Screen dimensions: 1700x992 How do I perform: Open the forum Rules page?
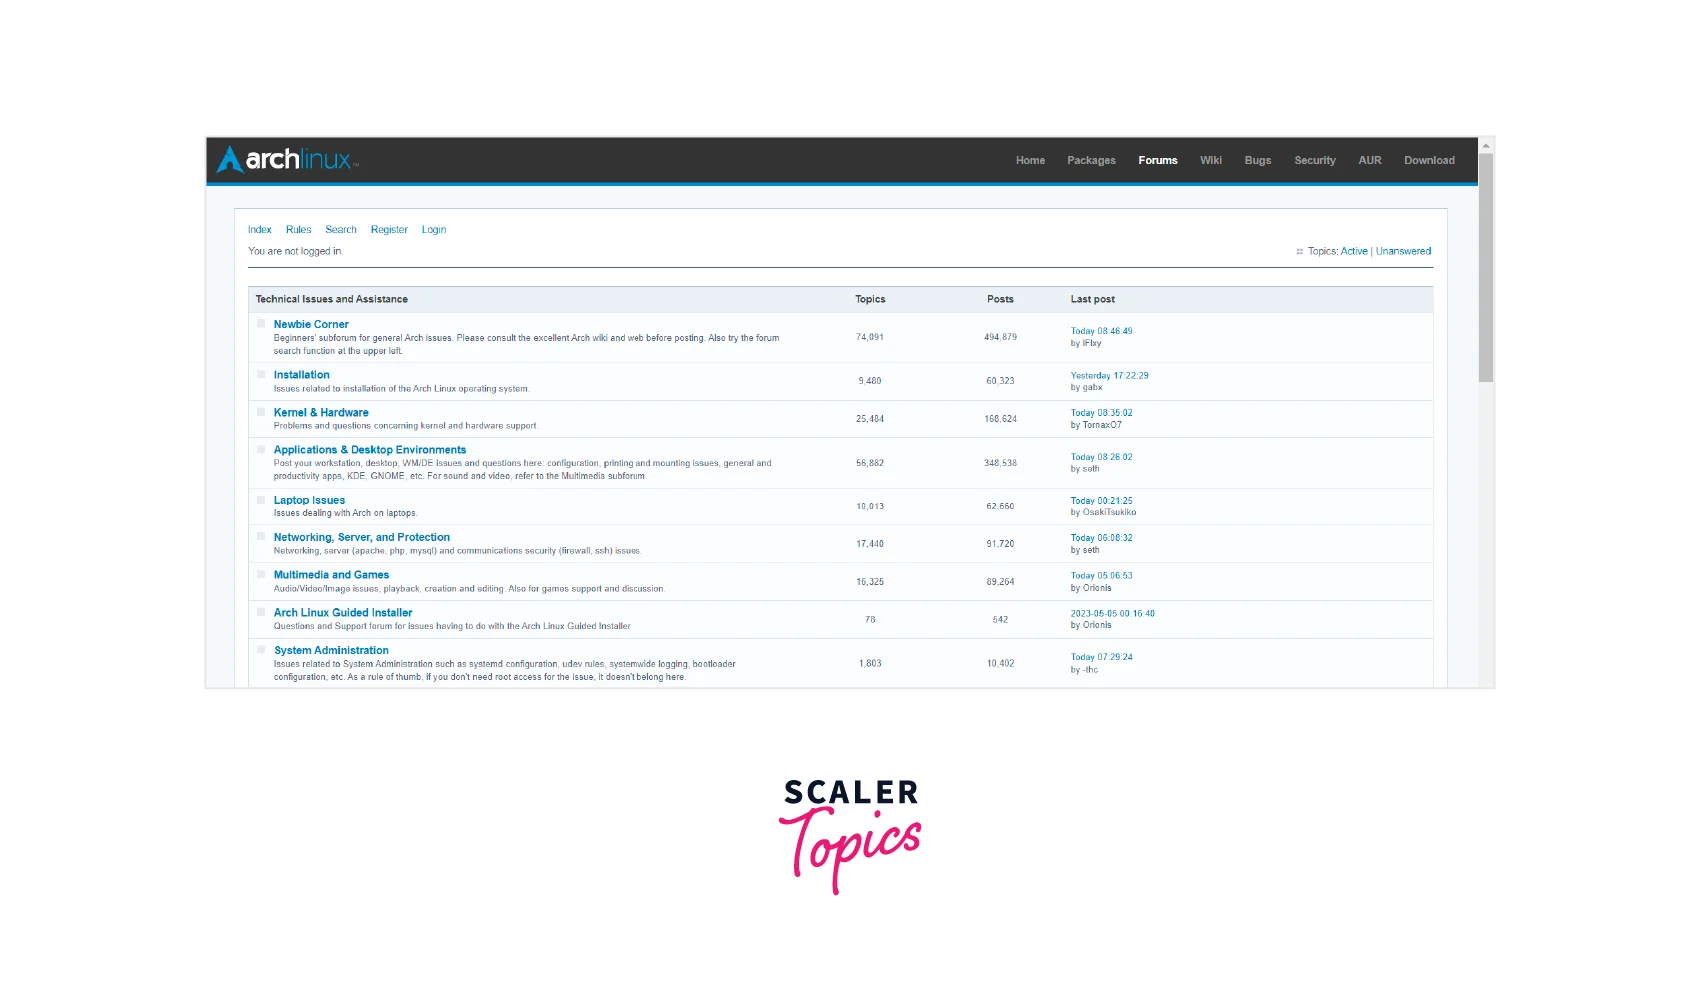coord(298,229)
